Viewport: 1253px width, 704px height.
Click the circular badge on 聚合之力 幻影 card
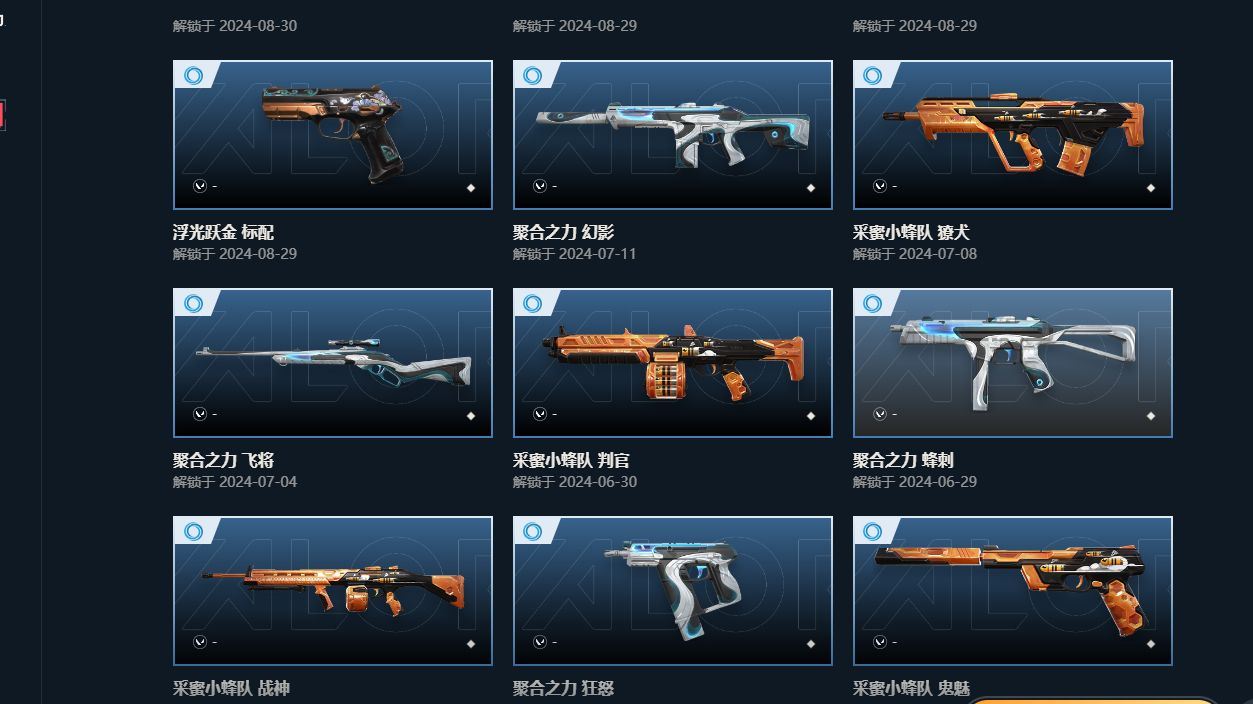[534, 76]
